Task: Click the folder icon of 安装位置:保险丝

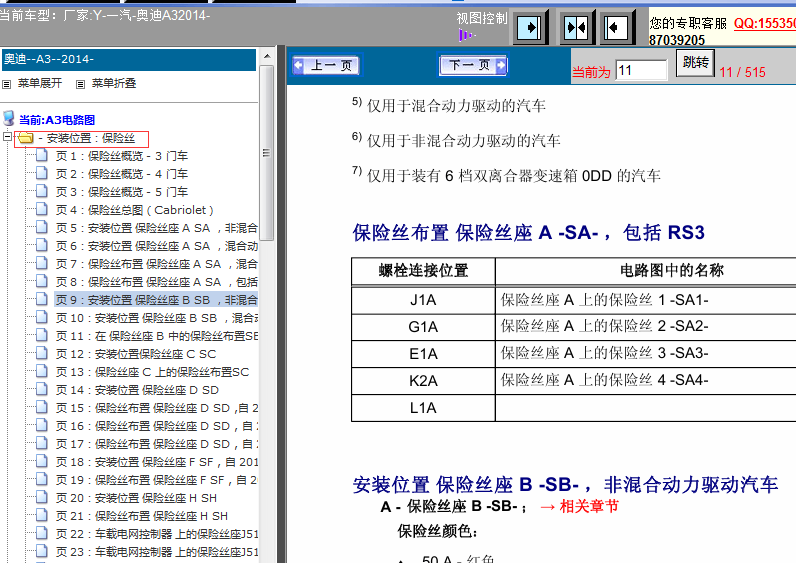Action: click(x=25, y=138)
